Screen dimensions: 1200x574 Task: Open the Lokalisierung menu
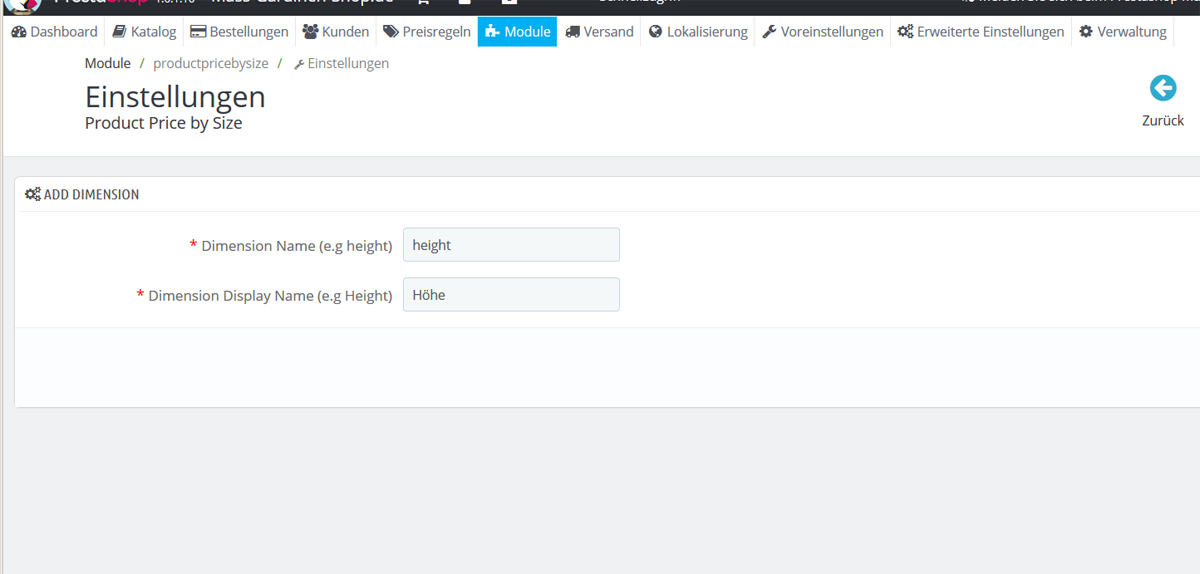(698, 32)
